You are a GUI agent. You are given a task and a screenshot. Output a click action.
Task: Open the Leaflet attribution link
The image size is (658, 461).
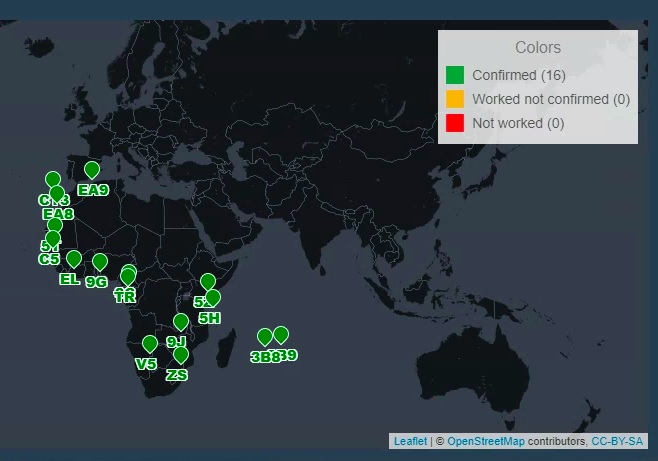[410, 441]
